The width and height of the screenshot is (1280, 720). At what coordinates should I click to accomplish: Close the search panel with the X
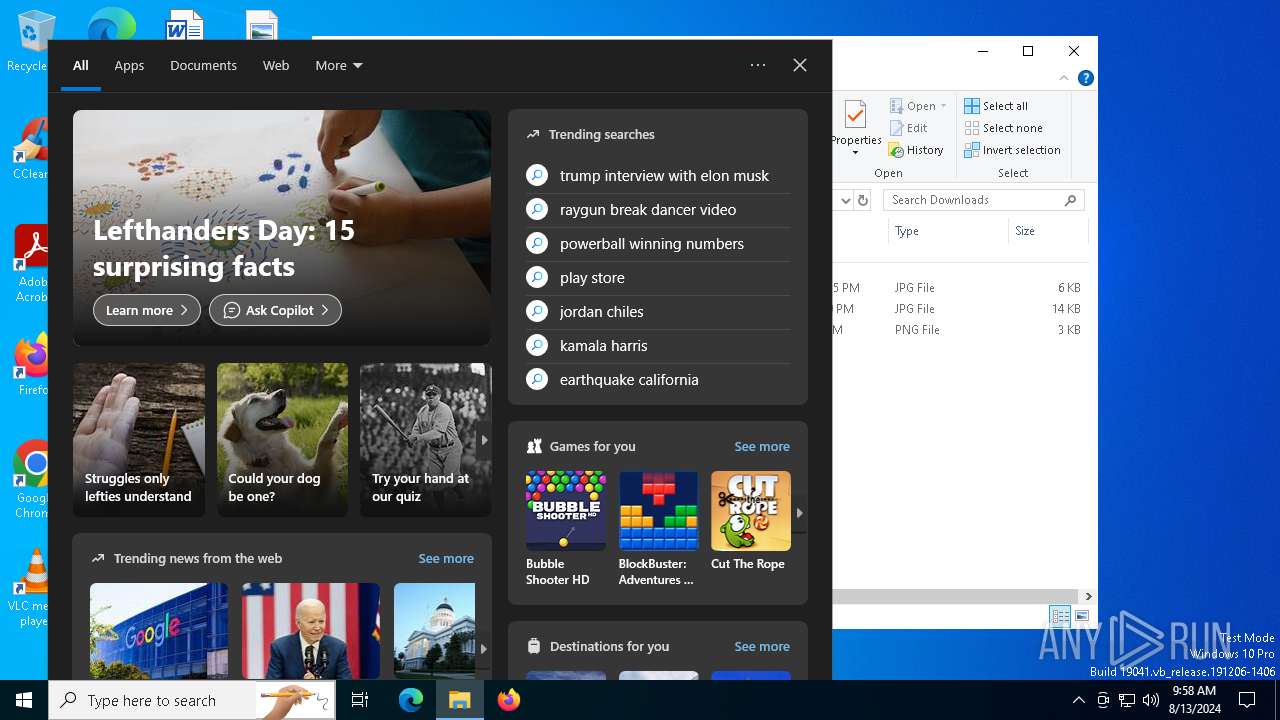pos(800,65)
